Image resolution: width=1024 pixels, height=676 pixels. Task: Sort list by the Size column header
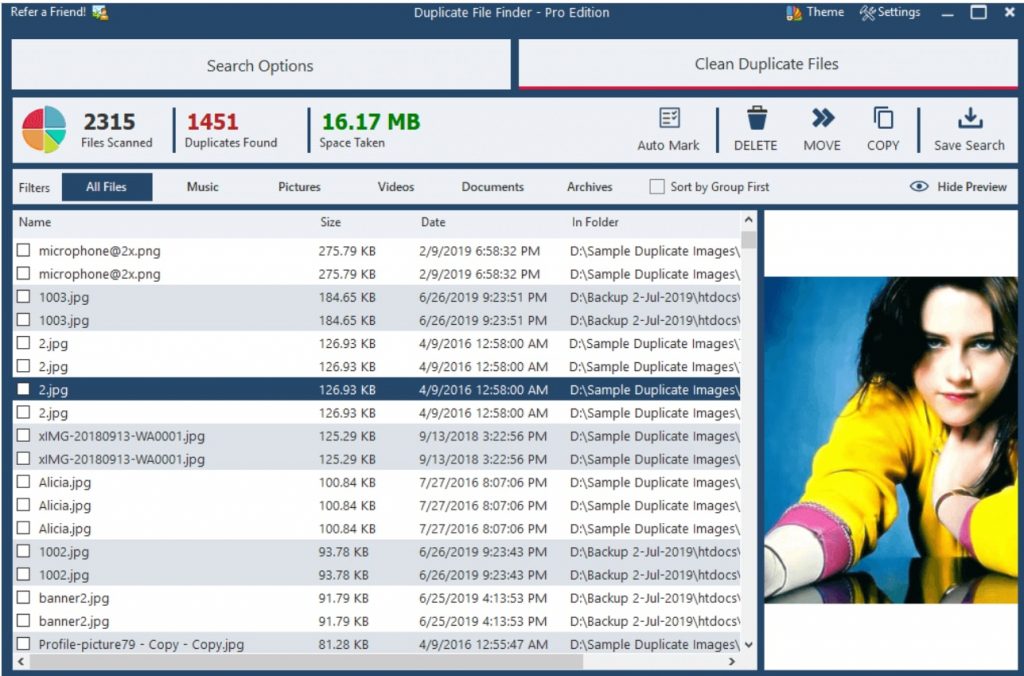pos(330,222)
